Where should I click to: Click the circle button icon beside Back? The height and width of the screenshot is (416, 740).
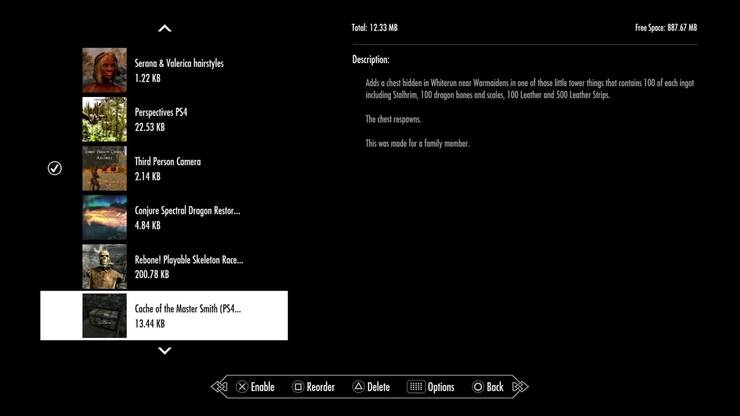point(477,387)
